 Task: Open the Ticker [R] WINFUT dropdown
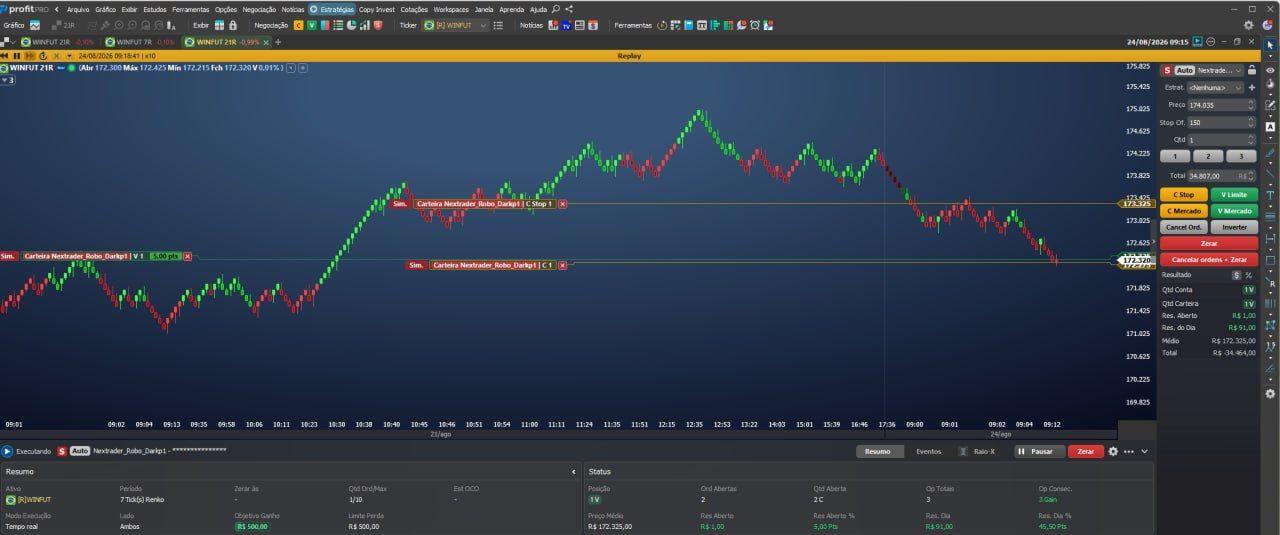455,25
